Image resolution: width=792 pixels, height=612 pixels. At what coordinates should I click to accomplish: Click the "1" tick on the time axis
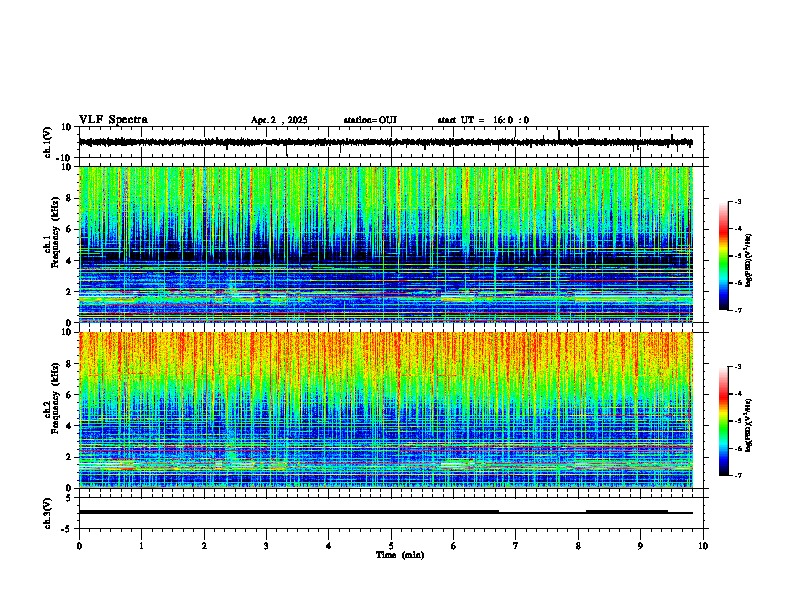(141, 546)
